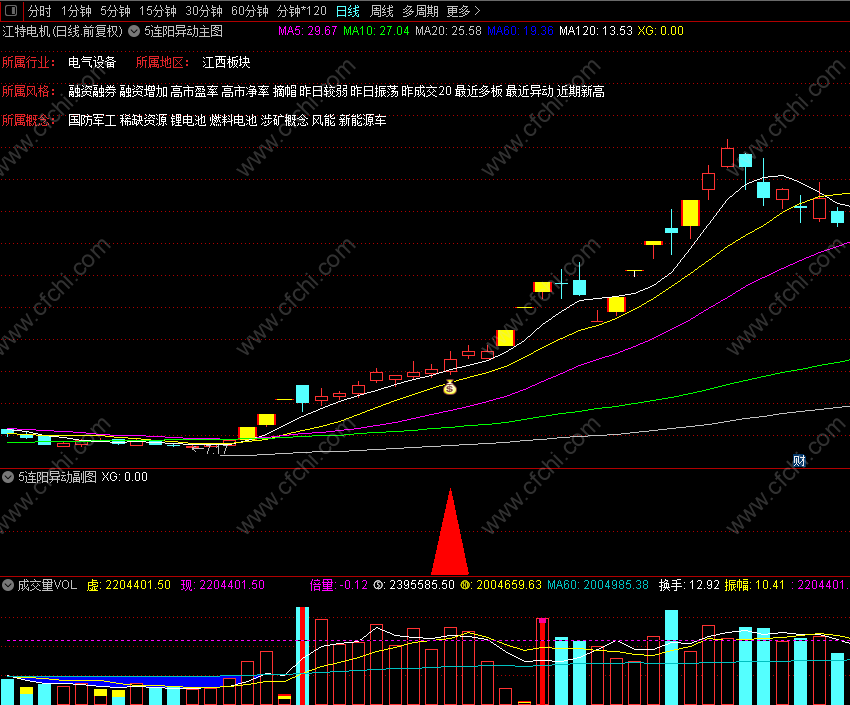Click the 倍量: -0.12 value

point(338,585)
